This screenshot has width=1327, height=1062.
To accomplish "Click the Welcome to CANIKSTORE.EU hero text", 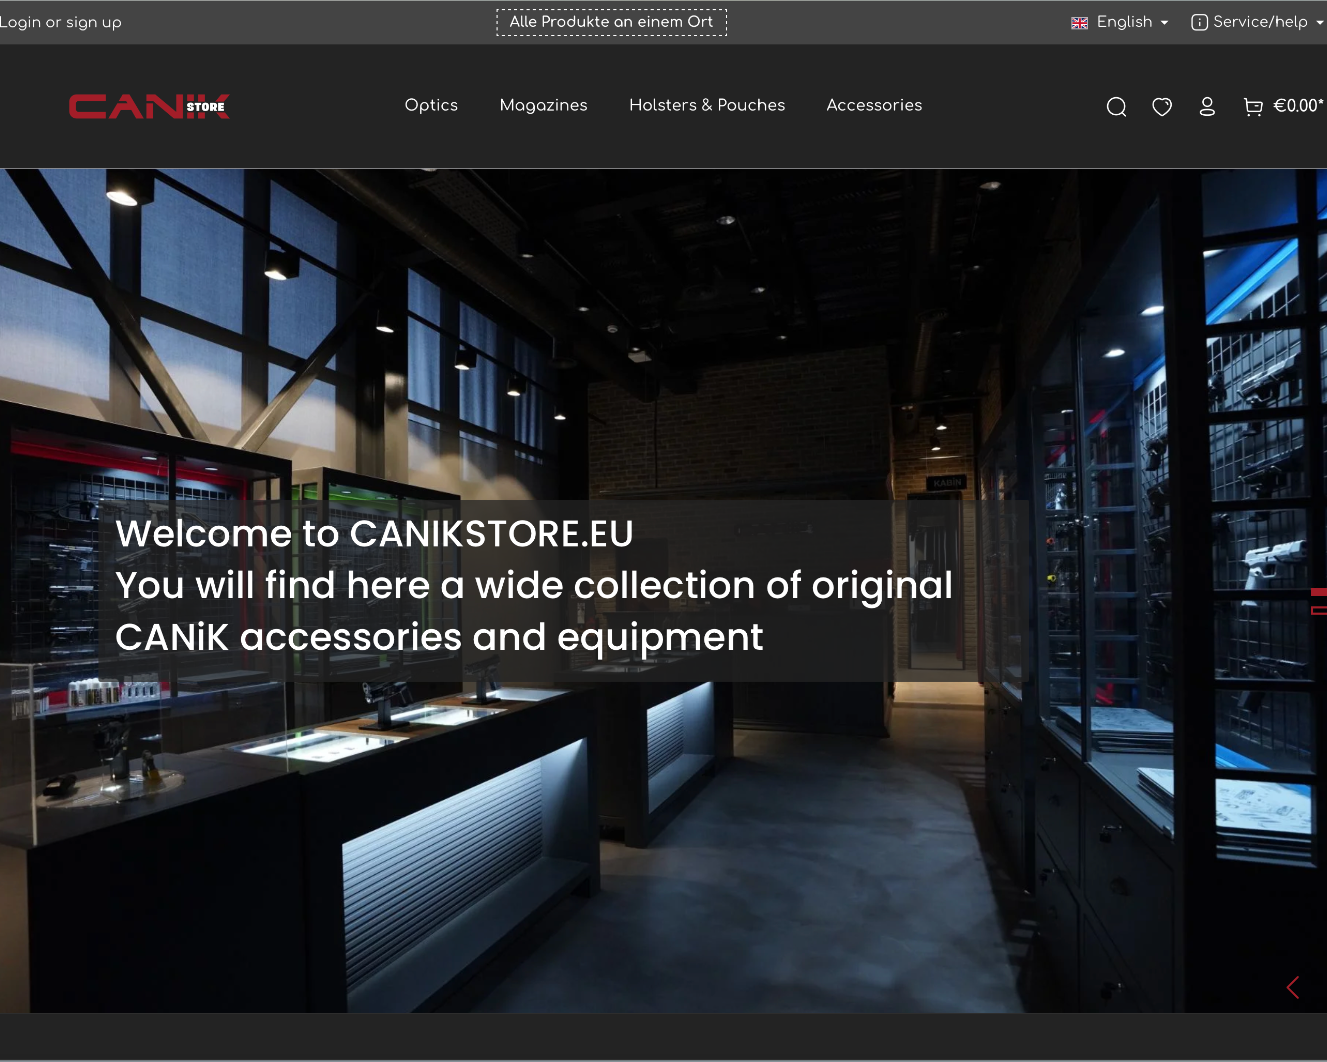I will point(374,533).
